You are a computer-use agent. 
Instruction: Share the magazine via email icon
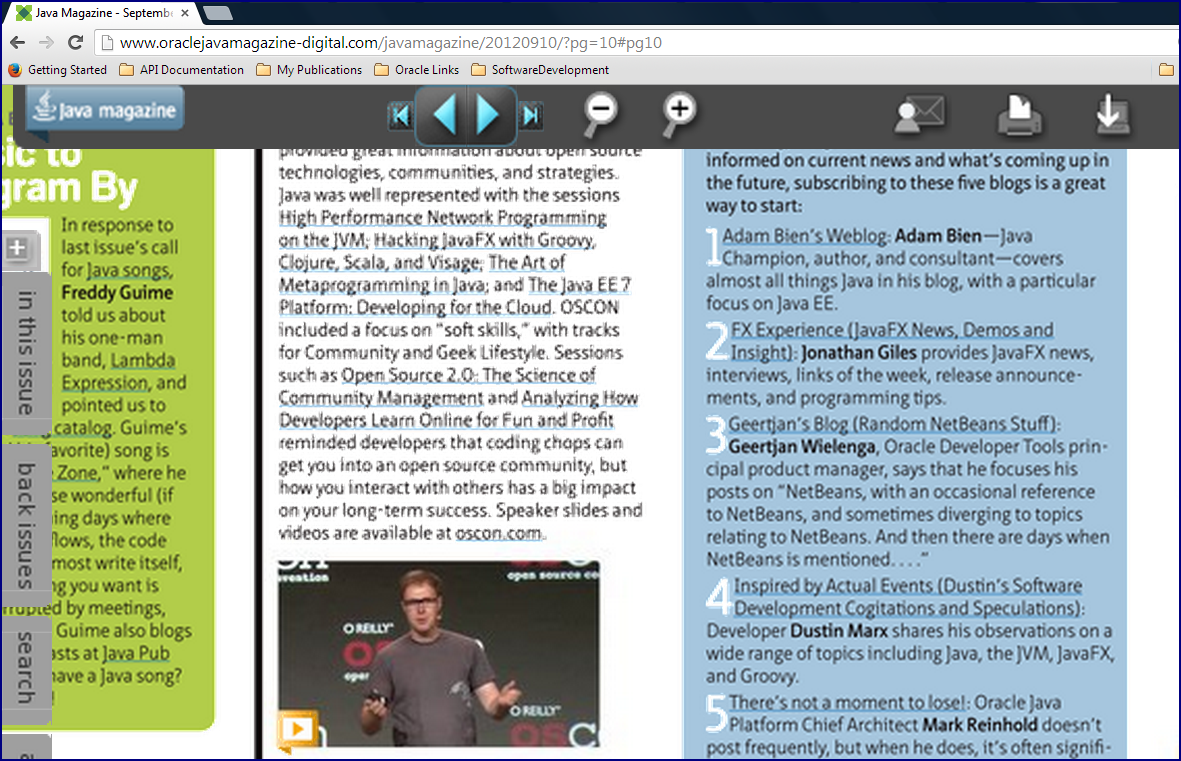(920, 115)
